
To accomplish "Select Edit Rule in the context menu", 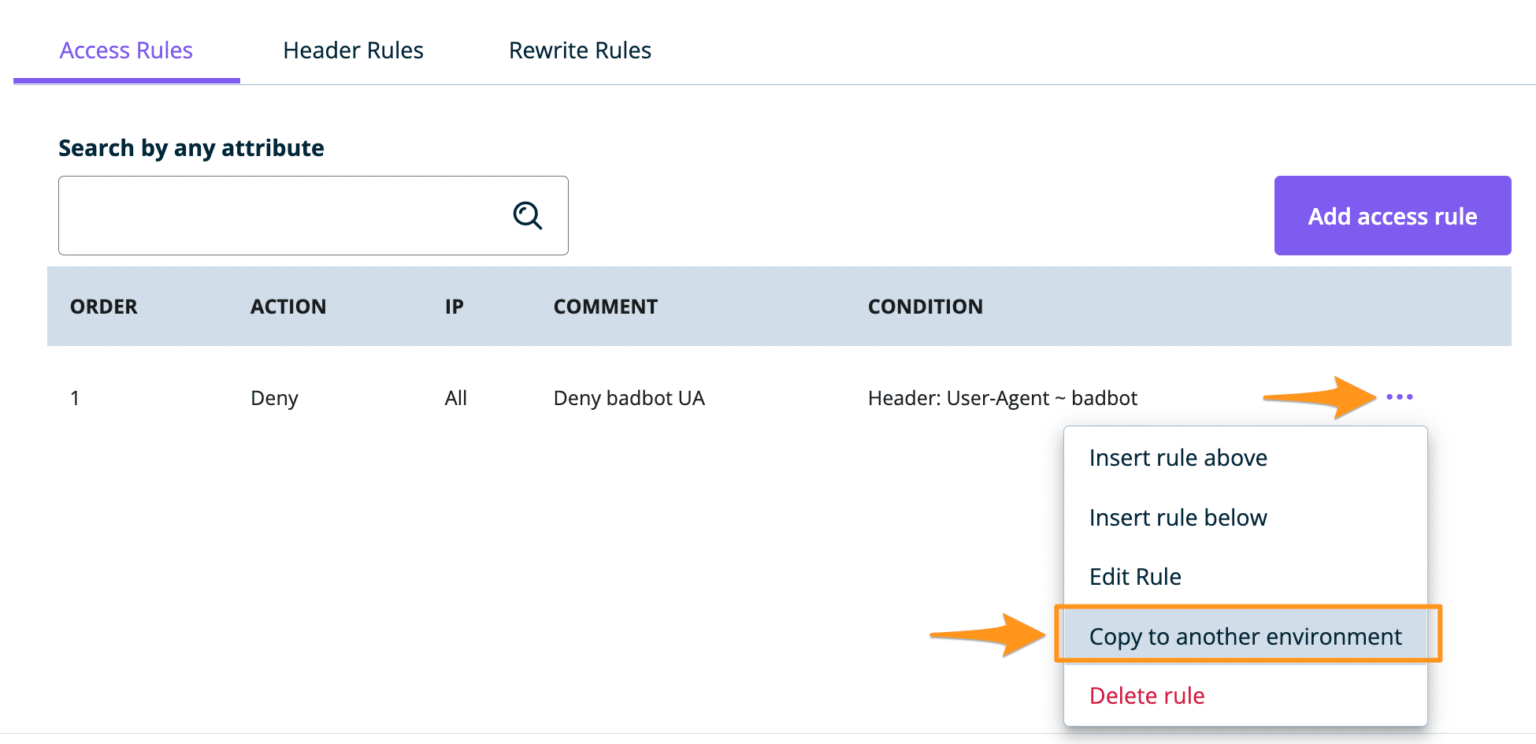I will (1135, 576).
